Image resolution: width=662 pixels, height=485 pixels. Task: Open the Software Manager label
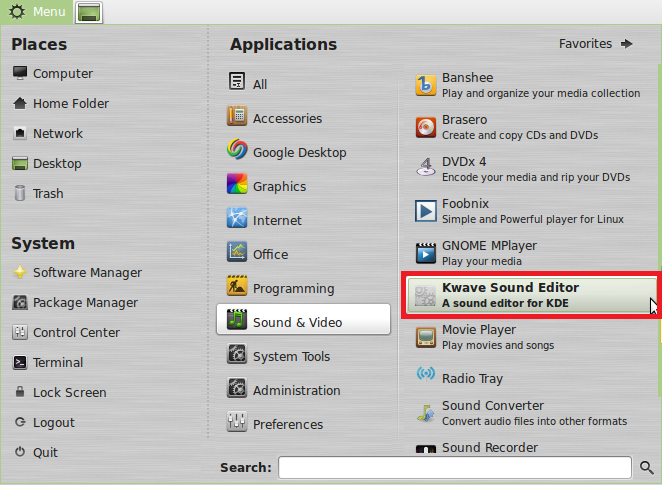(x=87, y=273)
